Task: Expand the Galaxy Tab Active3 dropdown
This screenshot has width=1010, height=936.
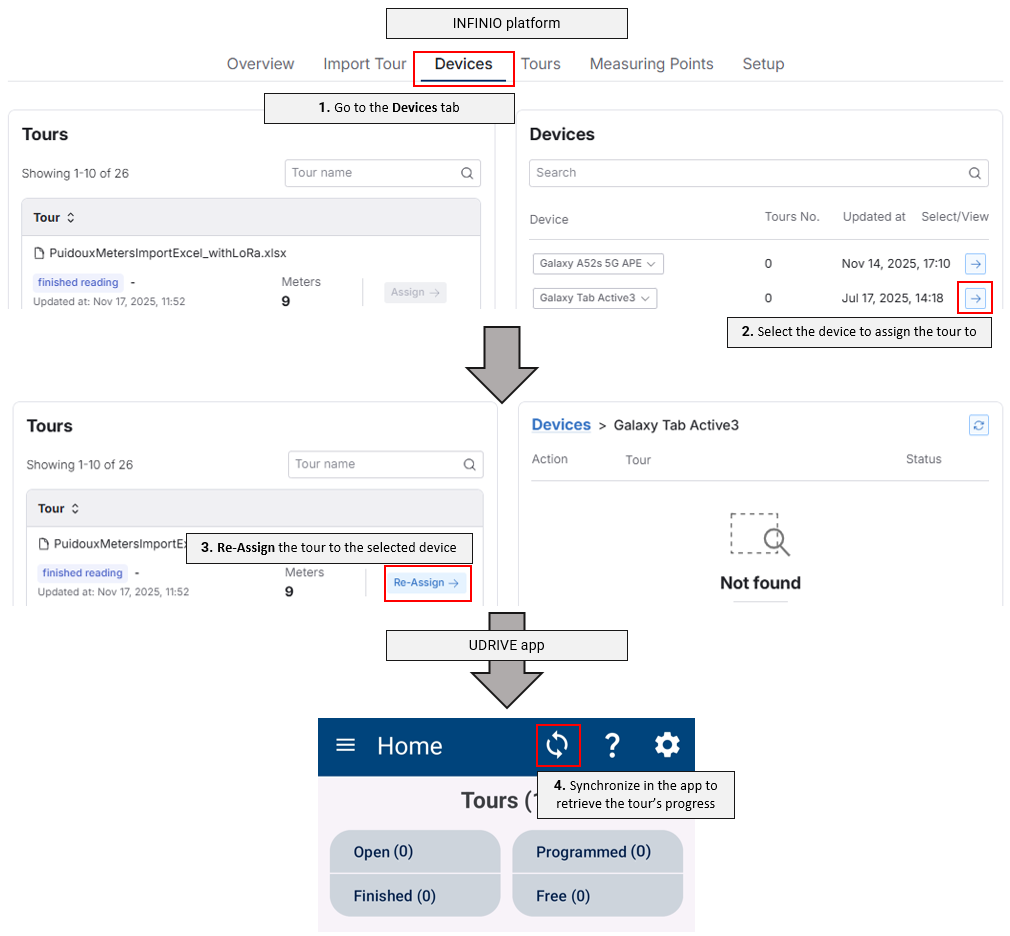Action: point(594,298)
